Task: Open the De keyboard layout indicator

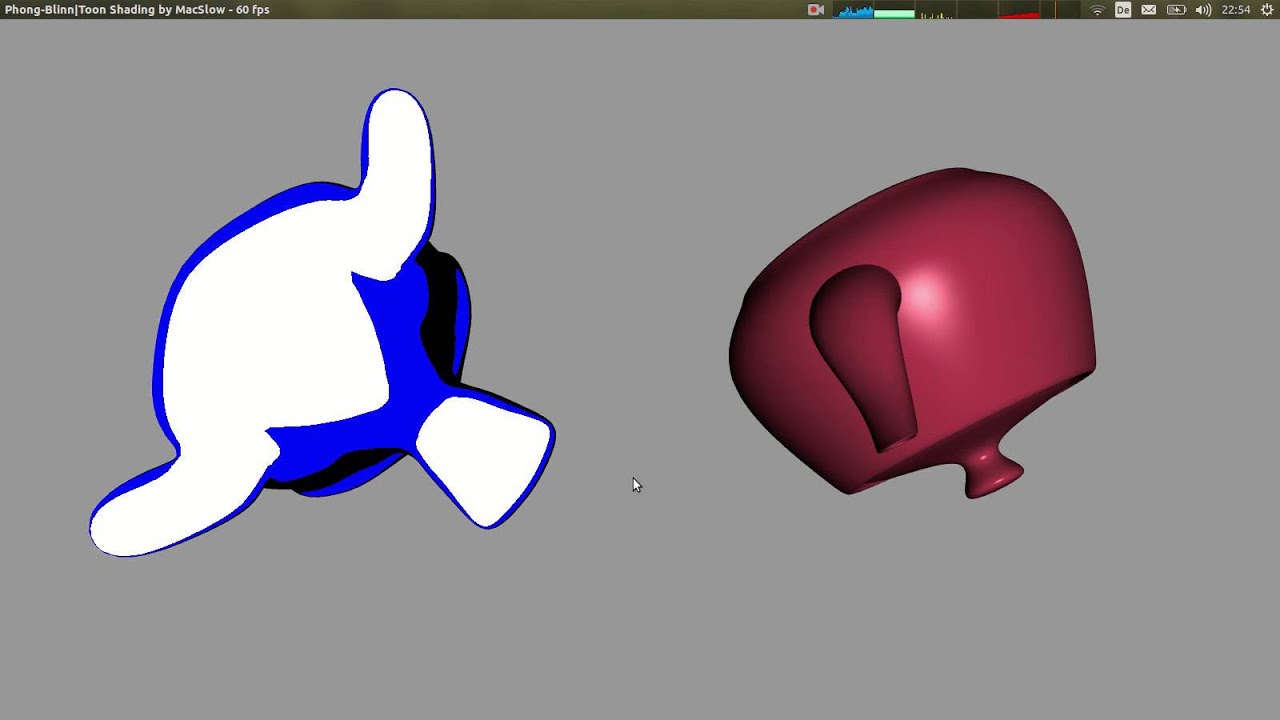Action: point(1123,10)
